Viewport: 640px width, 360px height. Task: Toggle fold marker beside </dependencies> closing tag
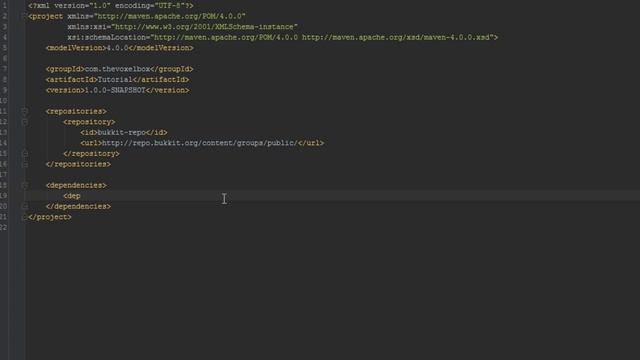coord(24,207)
